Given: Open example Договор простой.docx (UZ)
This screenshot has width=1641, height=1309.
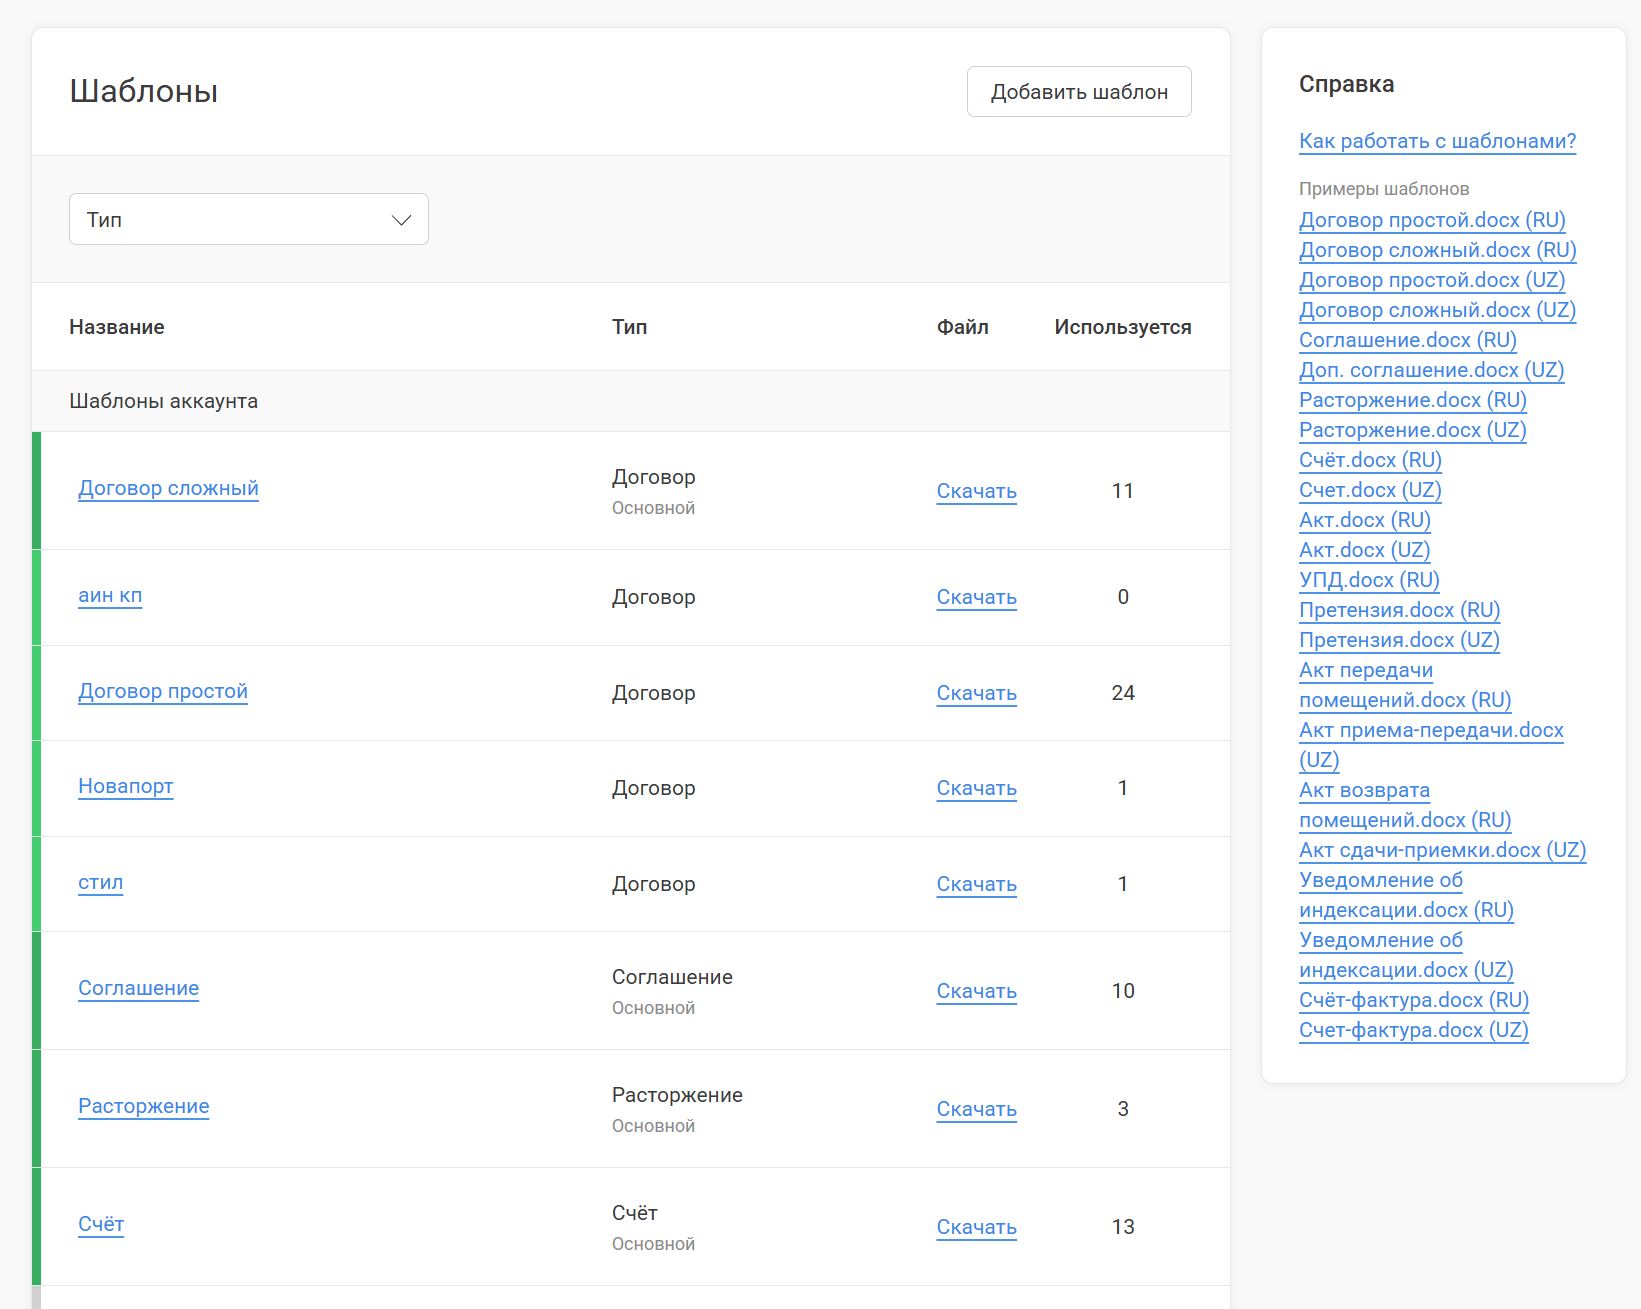Looking at the screenshot, I should point(1432,280).
